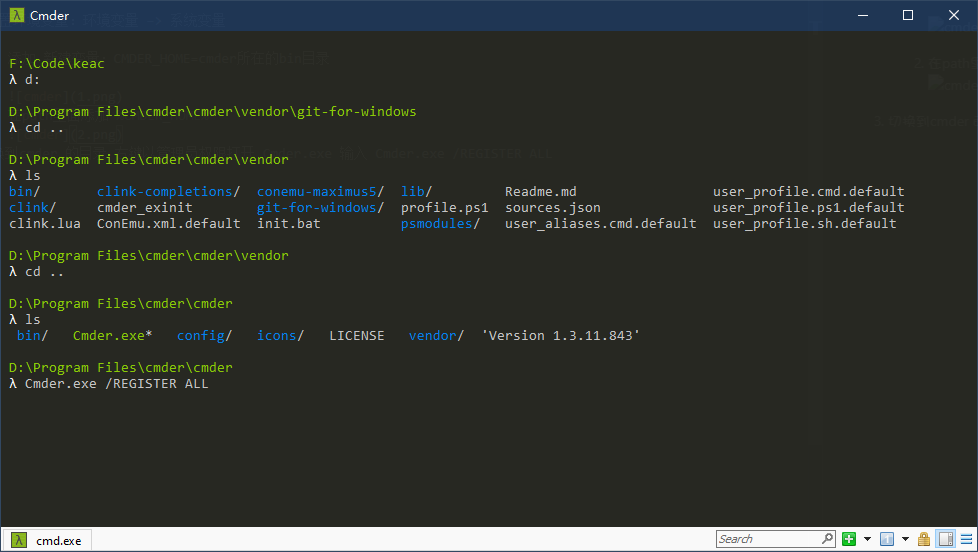This screenshot has height=552, width=978.
Task: Switch to the cmd.exe tab
Action: point(58,540)
